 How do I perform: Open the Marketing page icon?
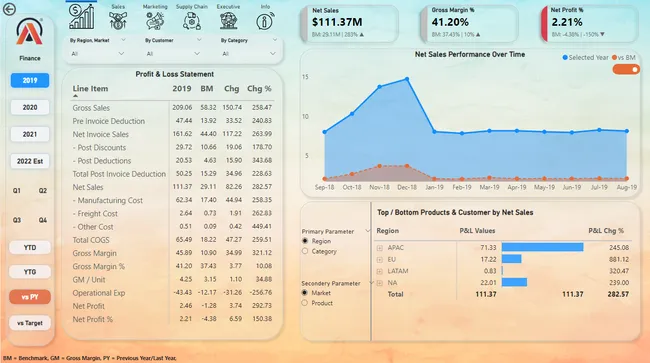(x=155, y=21)
